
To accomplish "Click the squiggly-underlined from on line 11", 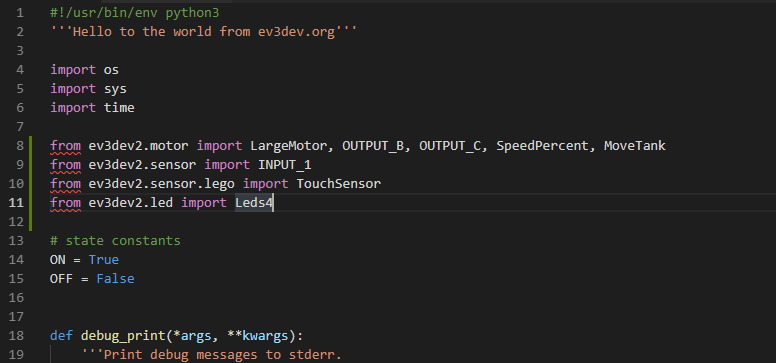I will 65,203.
